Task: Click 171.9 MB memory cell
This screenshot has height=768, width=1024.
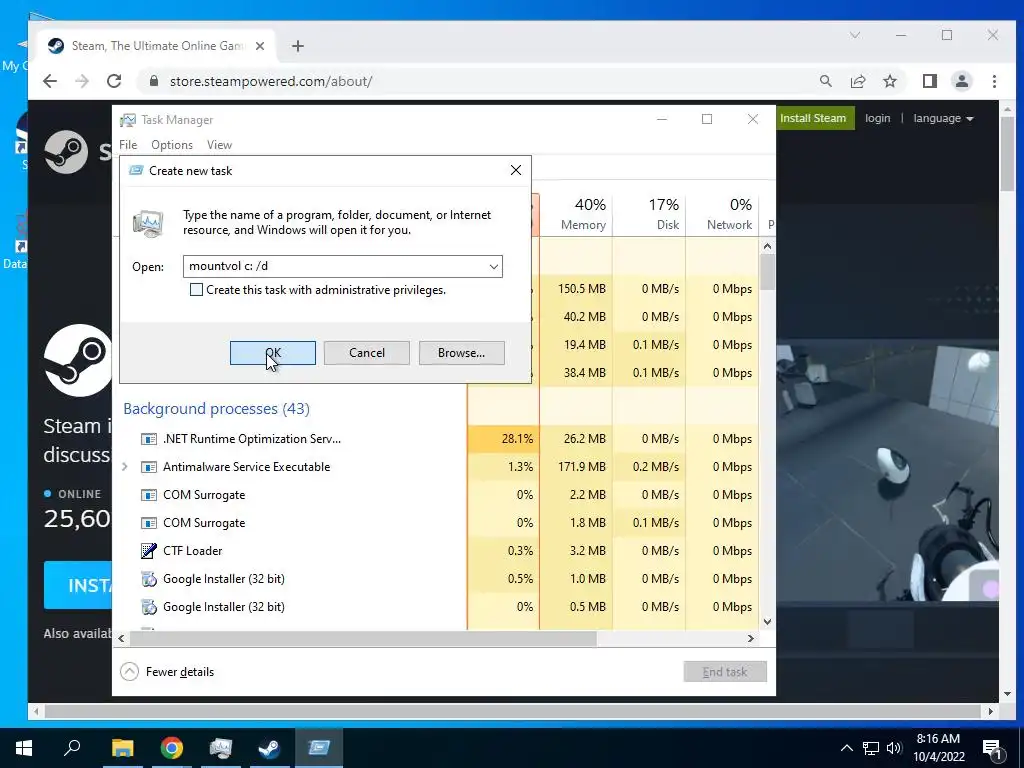Action: coord(576,467)
